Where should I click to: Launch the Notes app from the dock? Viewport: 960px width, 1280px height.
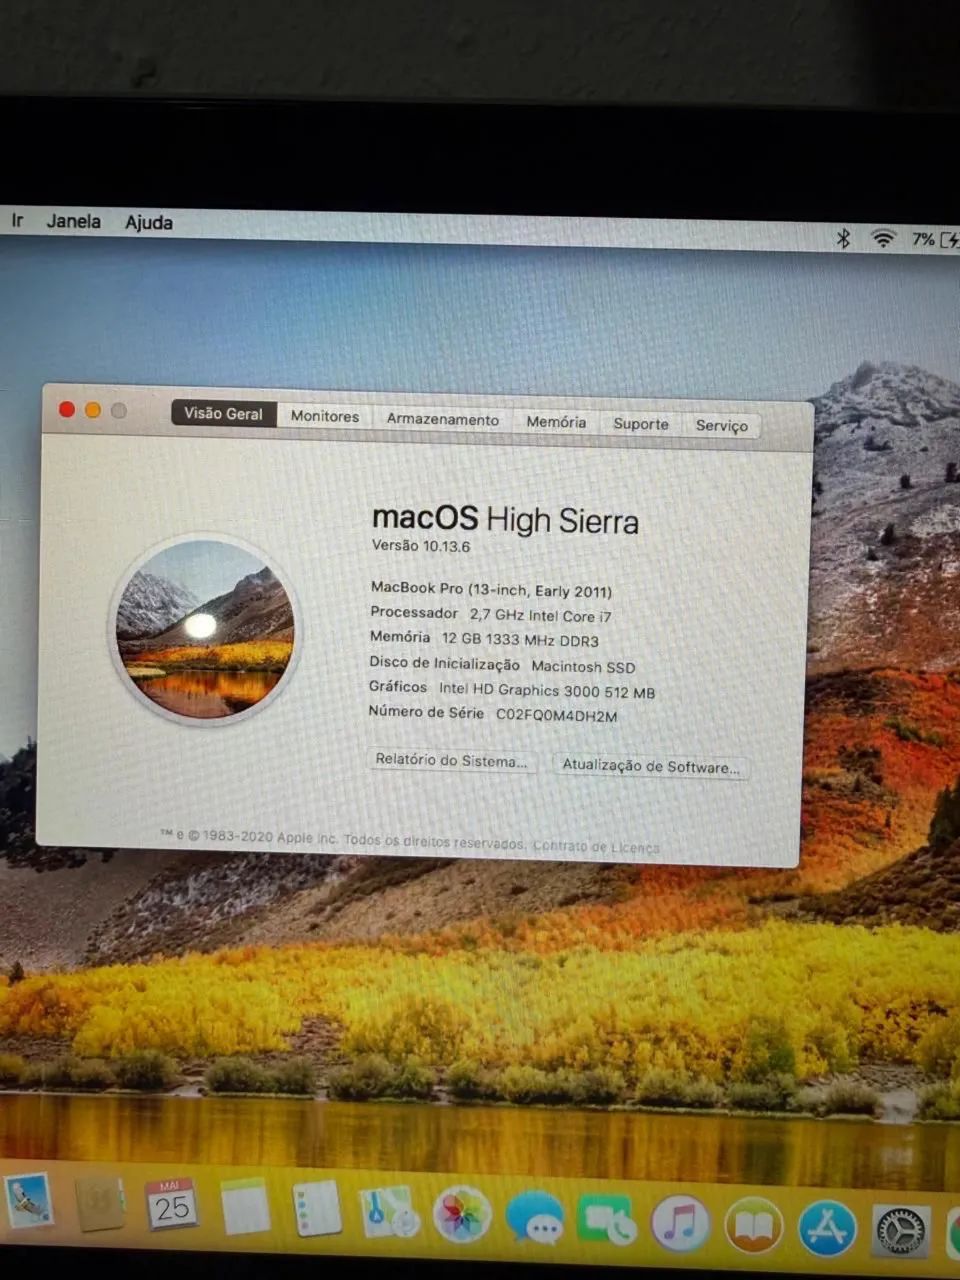point(245,1207)
